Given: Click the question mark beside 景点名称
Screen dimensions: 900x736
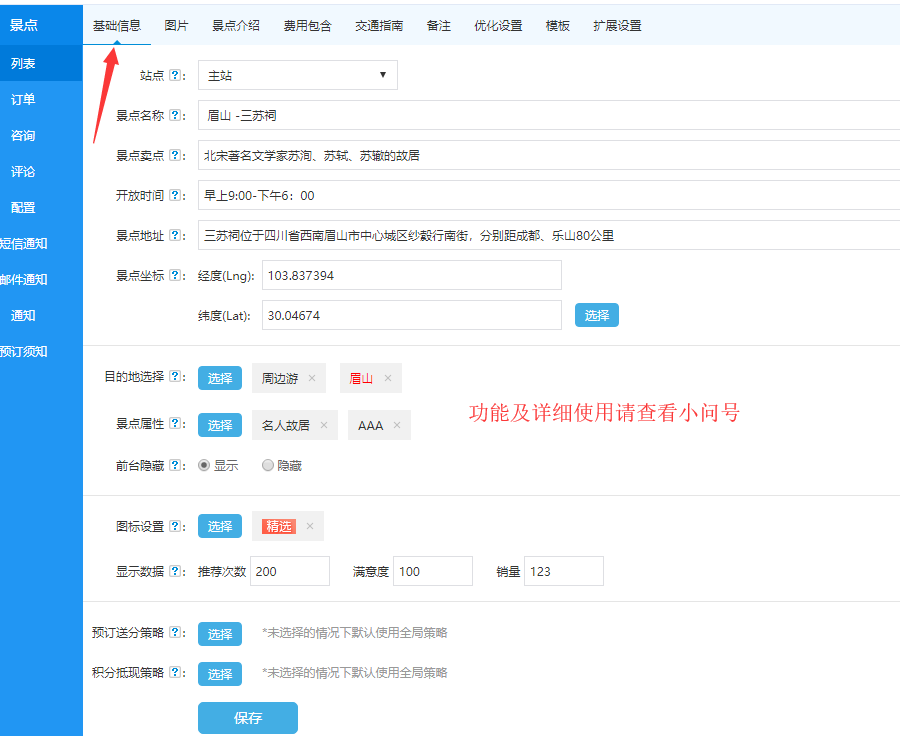Looking at the screenshot, I should [175, 116].
